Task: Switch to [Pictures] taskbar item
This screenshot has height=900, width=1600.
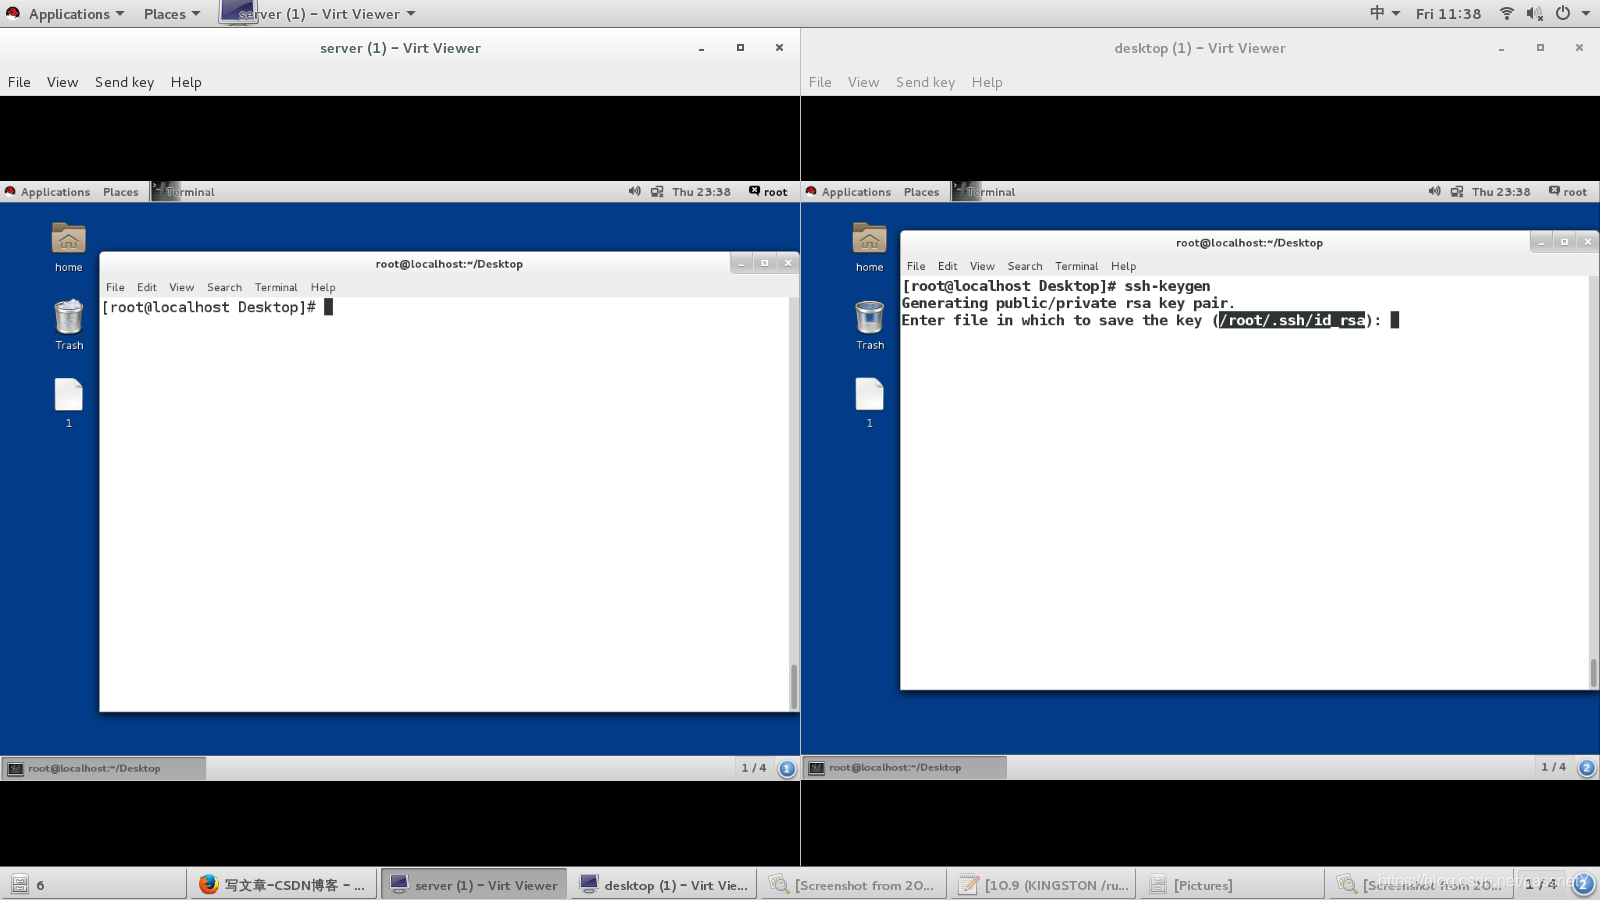Action: 1232,885
